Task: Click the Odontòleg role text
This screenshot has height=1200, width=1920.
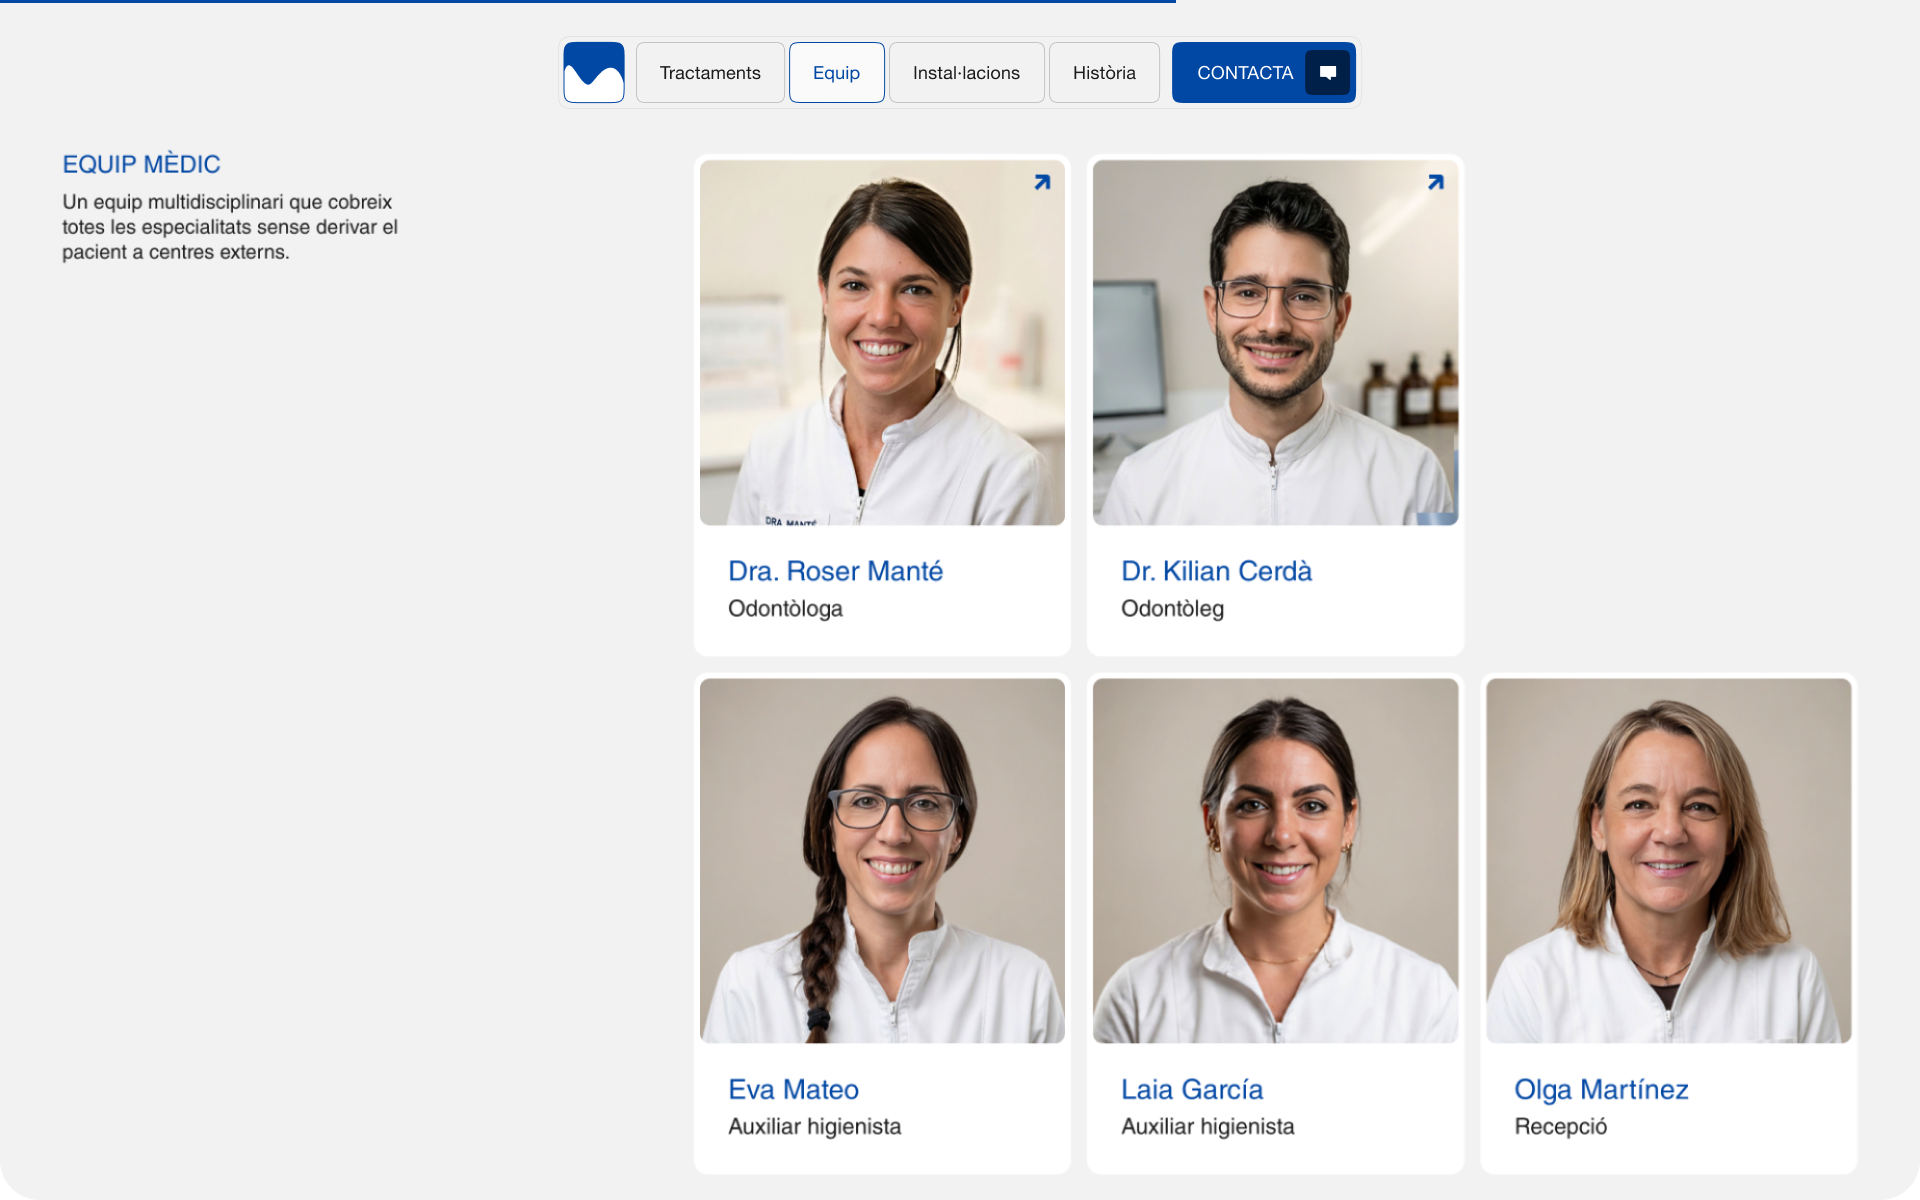Action: point(1172,608)
